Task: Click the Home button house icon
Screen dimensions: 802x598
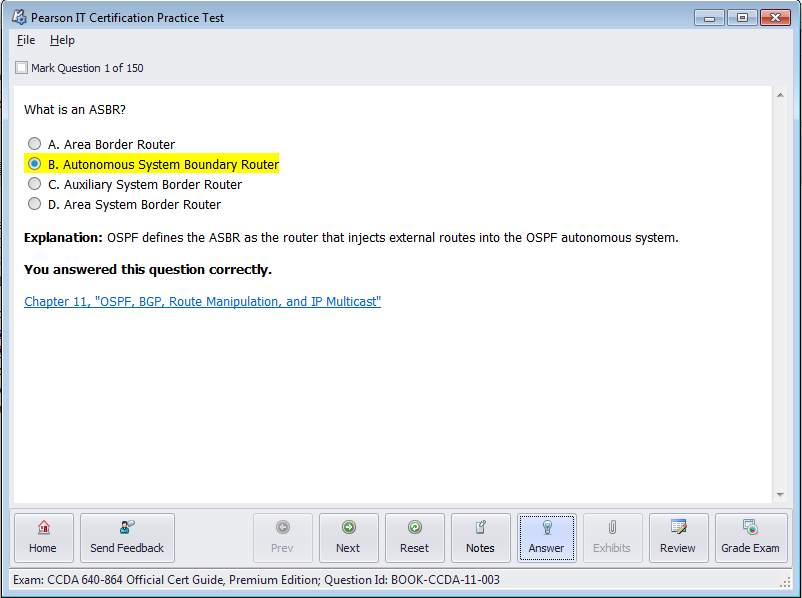Action: click(43, 526)
